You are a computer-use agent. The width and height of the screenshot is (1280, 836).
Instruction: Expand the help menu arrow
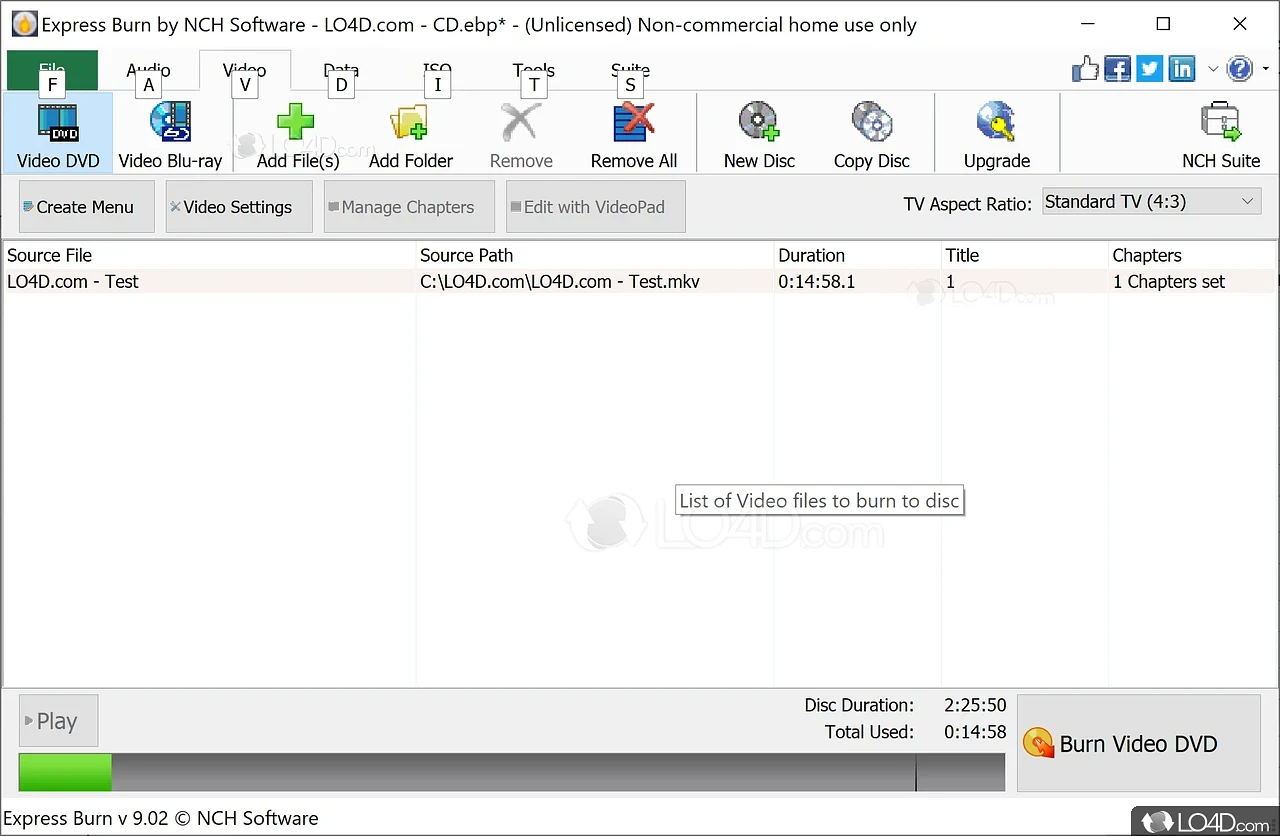[x=1266, y=69]
